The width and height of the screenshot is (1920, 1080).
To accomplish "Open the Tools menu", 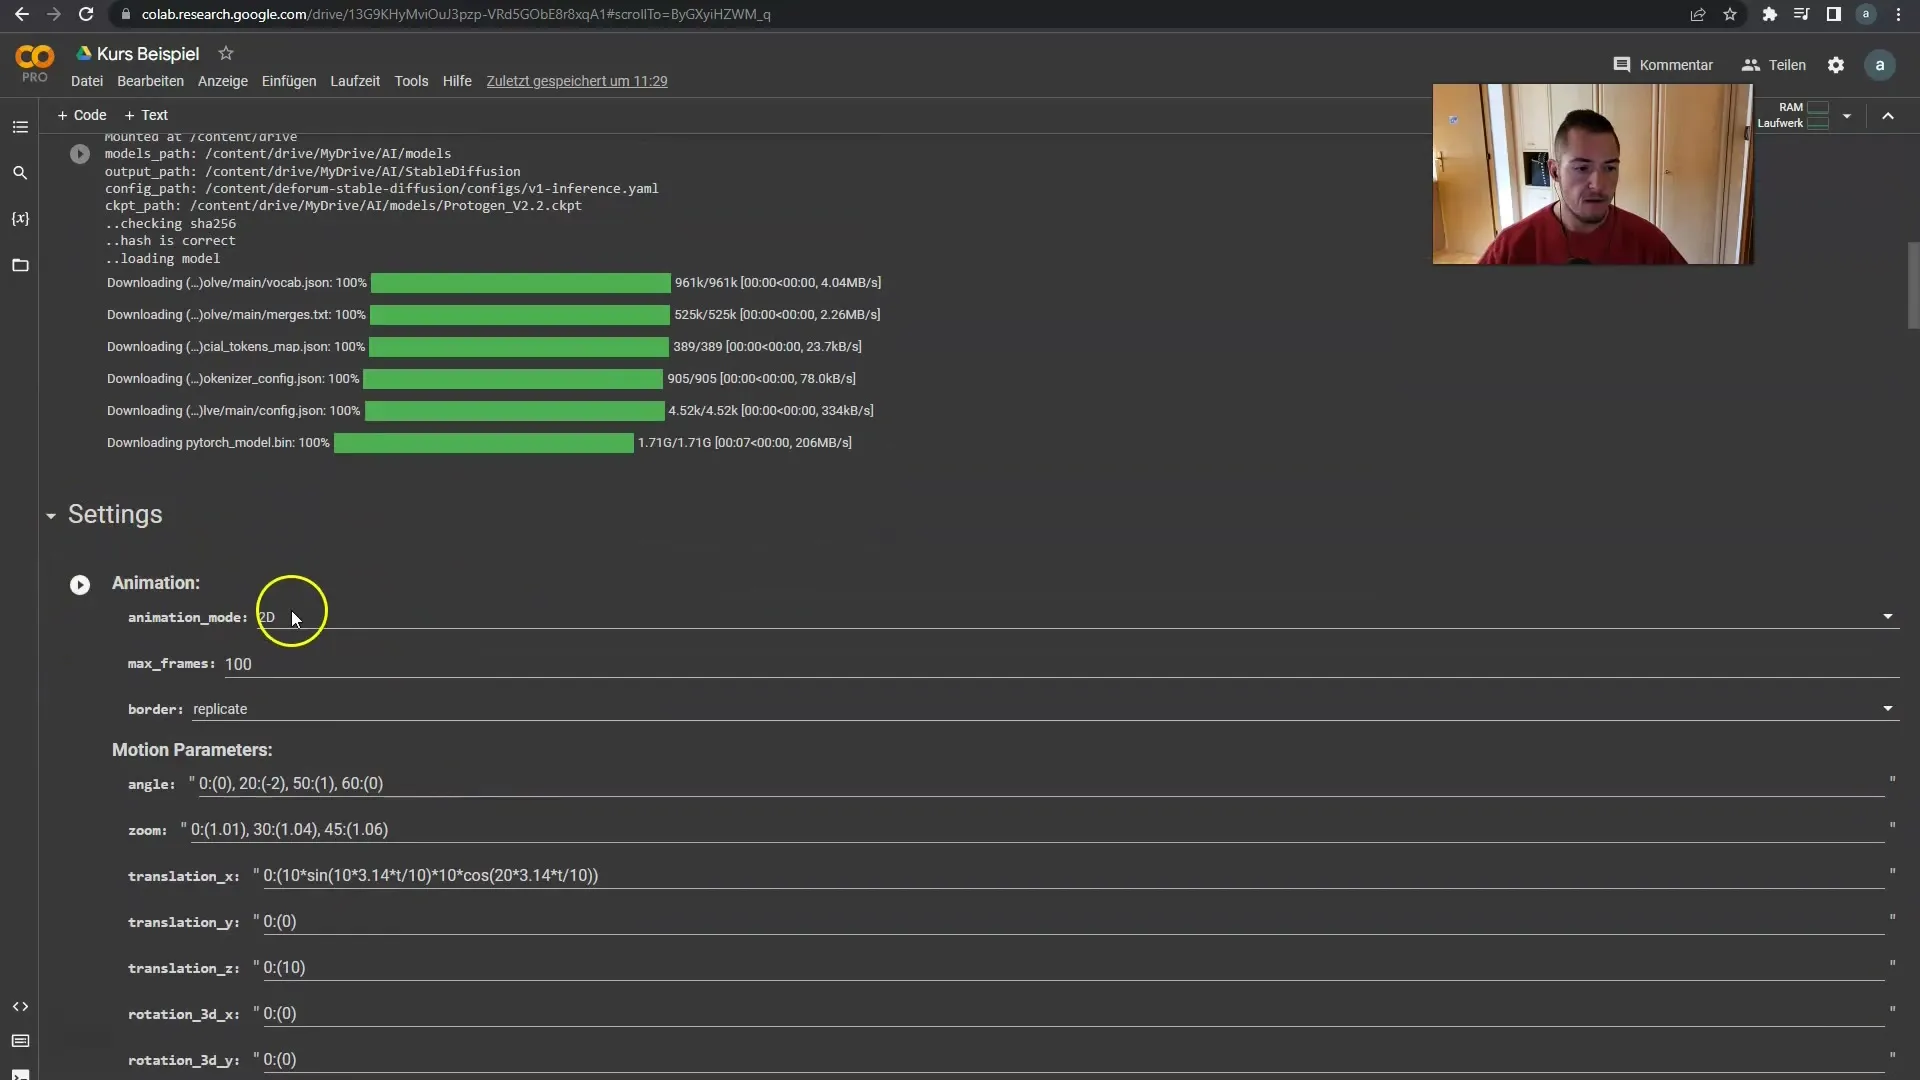I will [411, 81].
